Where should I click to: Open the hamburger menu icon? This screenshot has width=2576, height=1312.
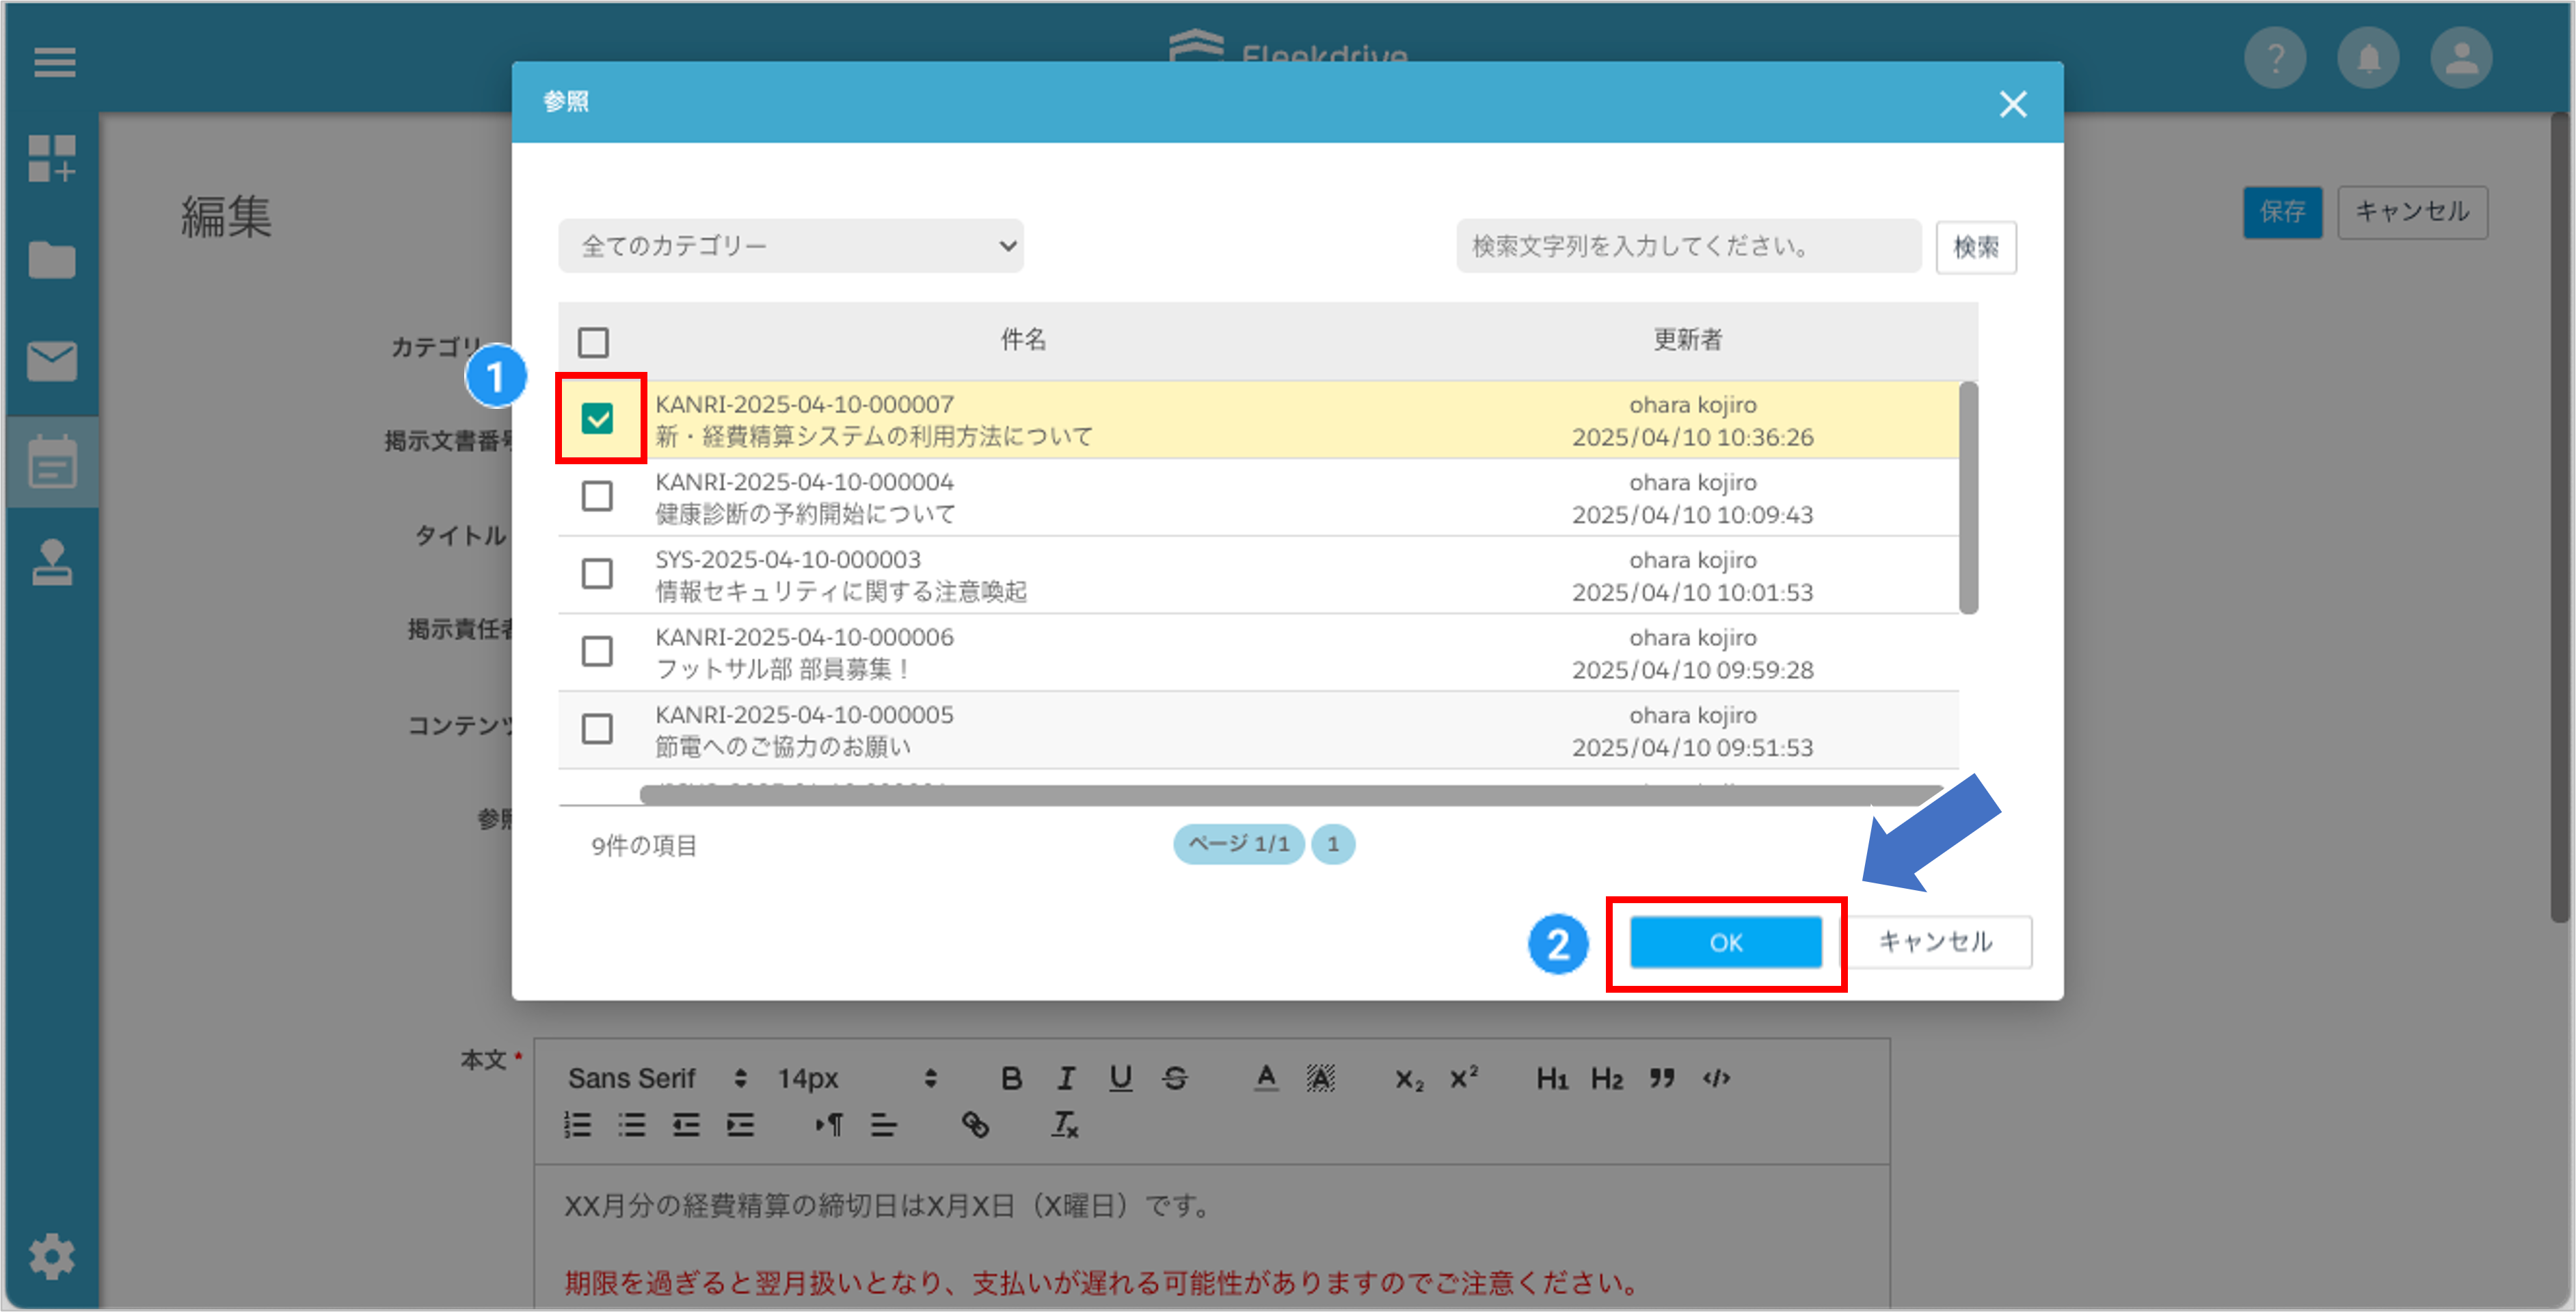tap(54, 62)
